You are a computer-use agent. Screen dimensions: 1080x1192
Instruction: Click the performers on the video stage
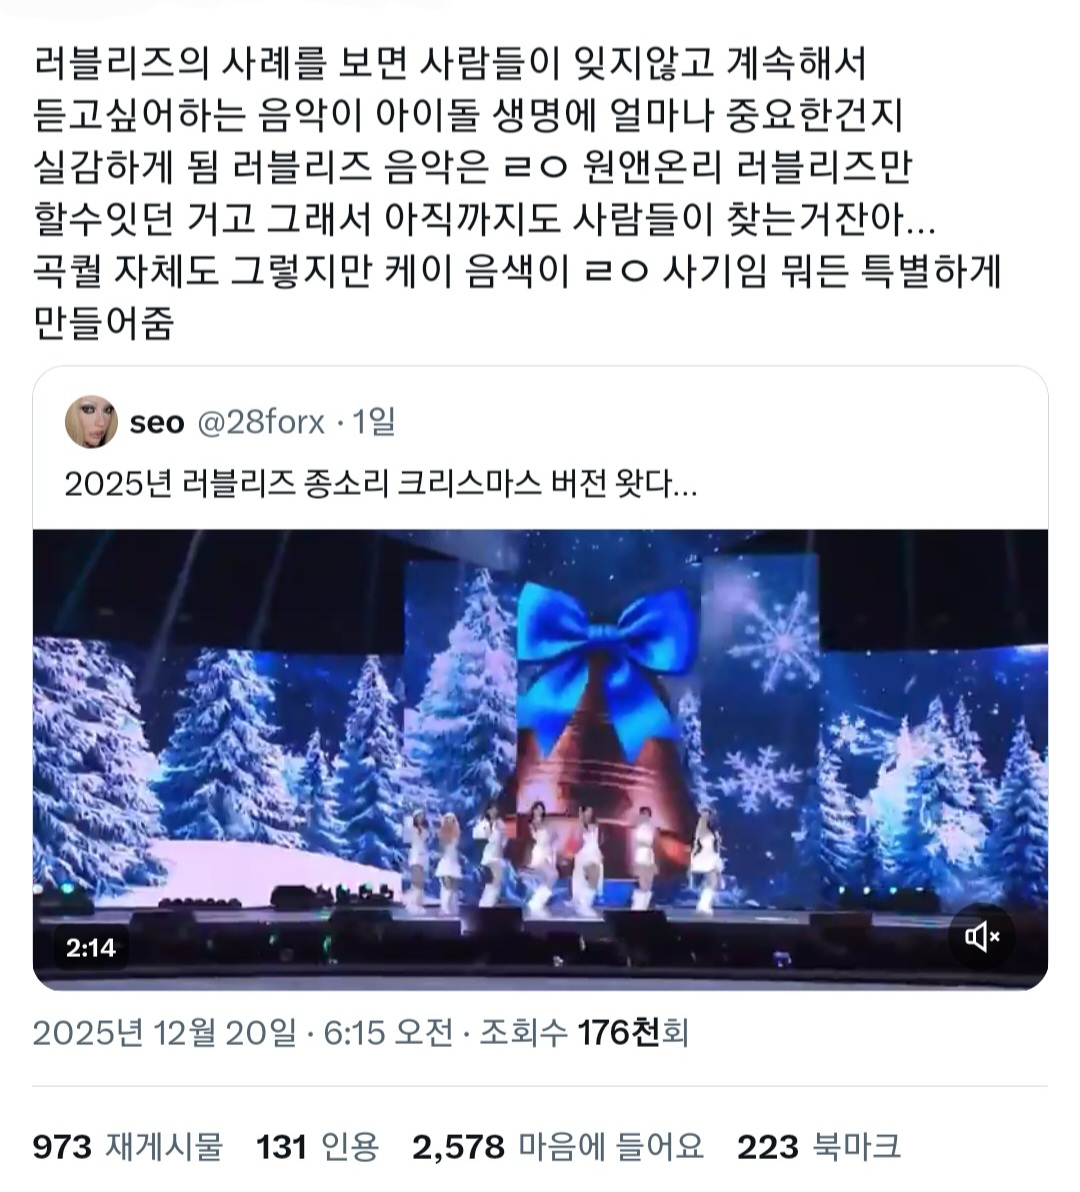pos(564,859)
